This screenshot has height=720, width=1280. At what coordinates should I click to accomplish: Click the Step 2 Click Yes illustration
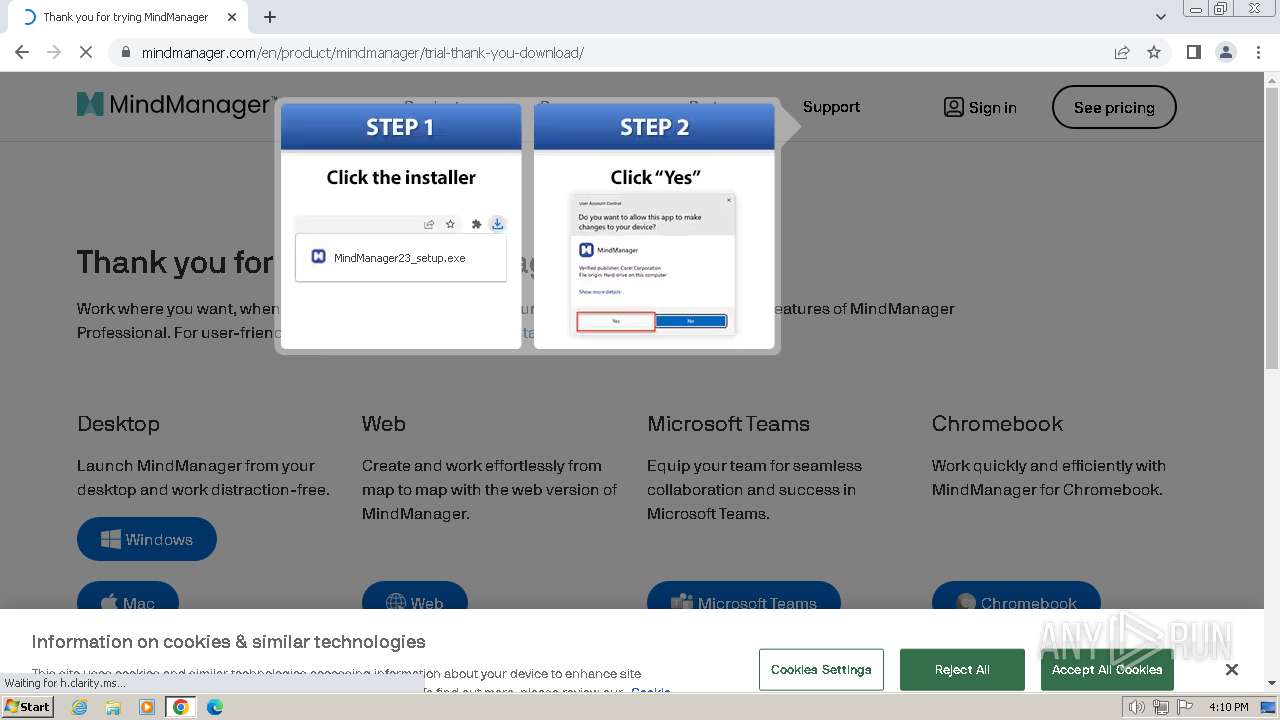654,226
